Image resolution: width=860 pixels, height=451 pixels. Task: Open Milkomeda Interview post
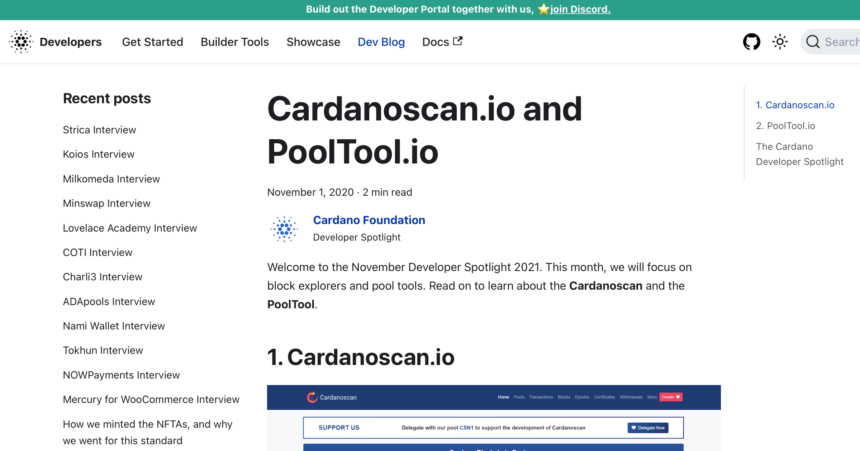pos(111,179)
